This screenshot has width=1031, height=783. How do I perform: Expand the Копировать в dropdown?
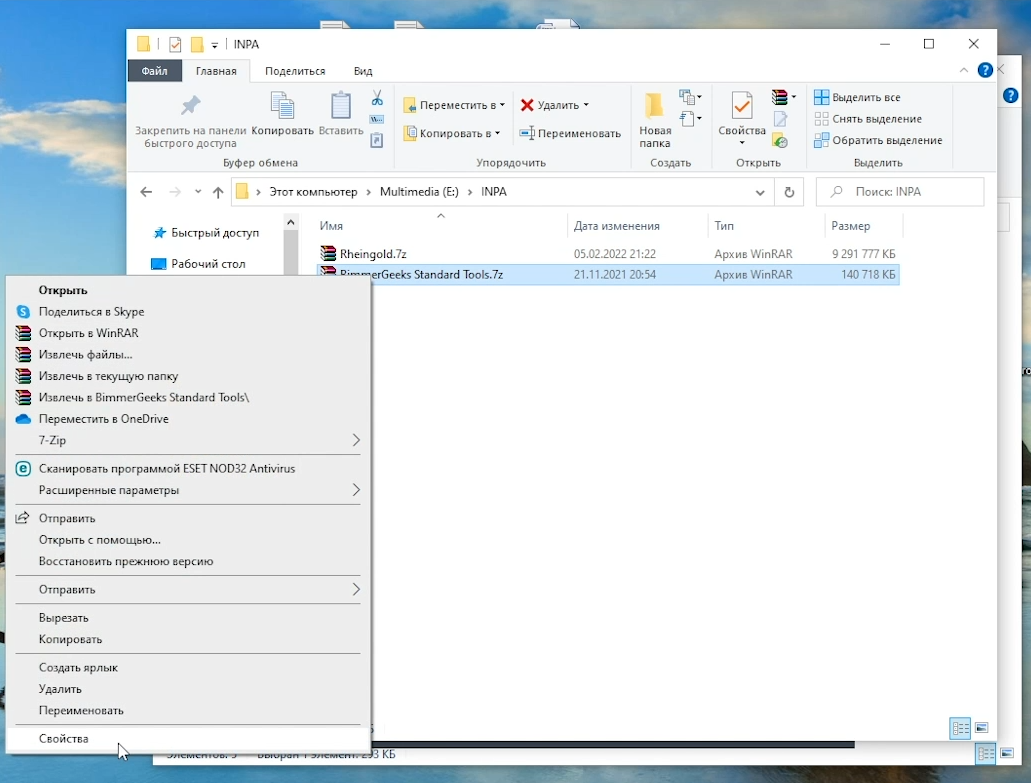(497, 133)
